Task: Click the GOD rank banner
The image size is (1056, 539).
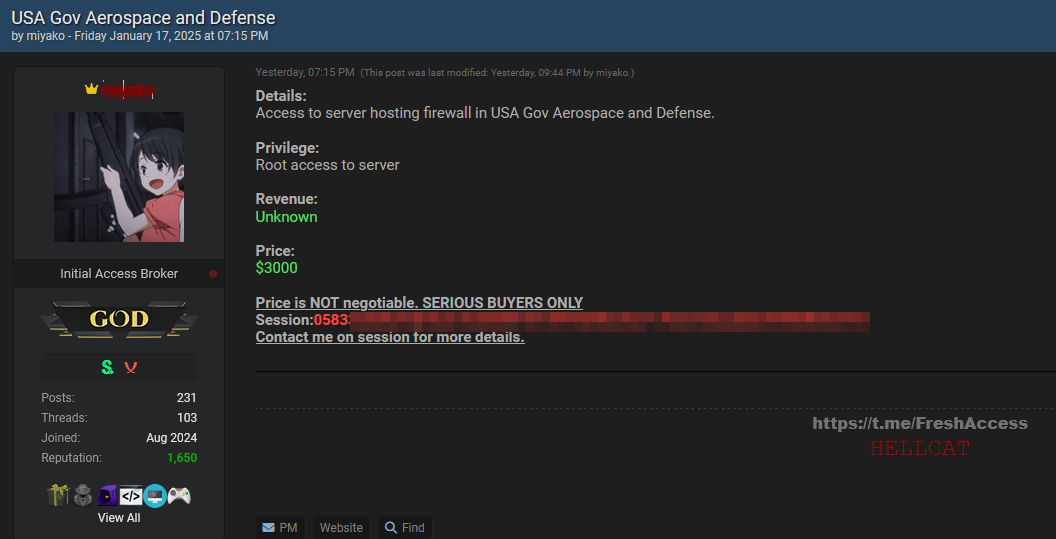Action: tap(119, 319)
